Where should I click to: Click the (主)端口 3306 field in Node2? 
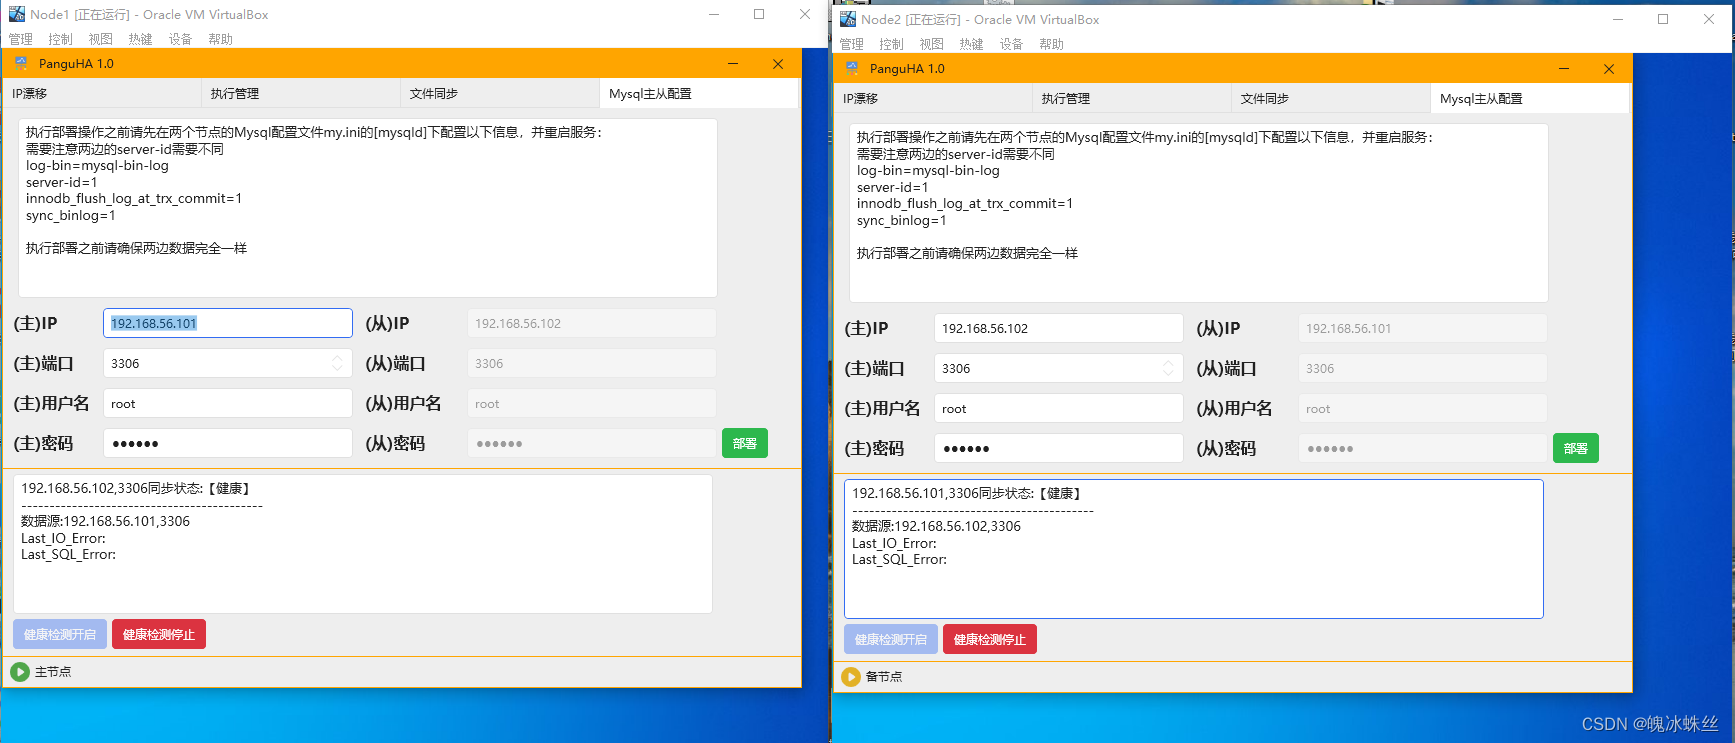(1059, 368)
